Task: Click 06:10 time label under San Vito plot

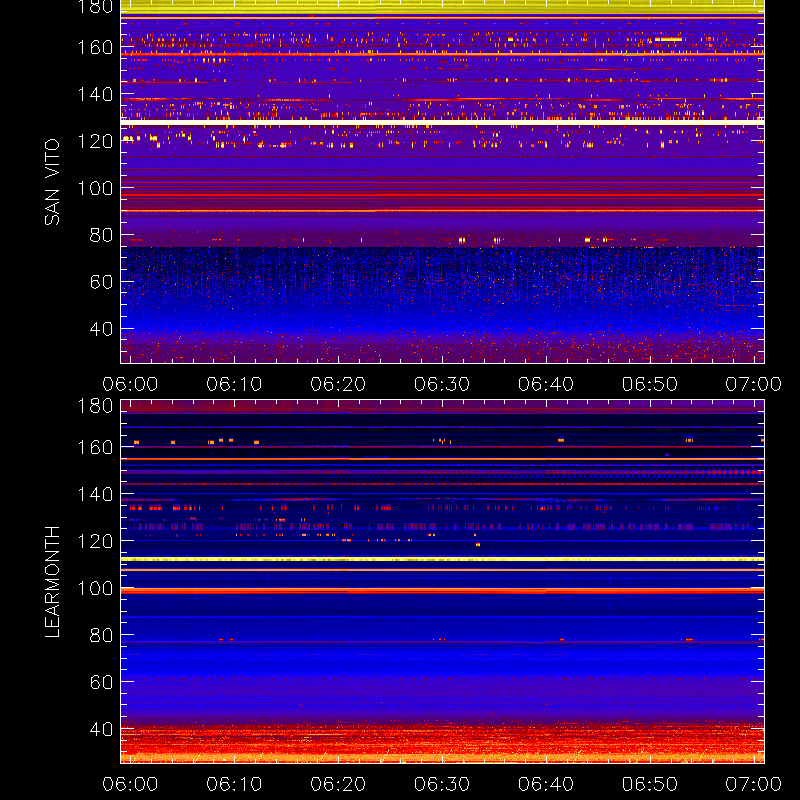Action: click(x=234, y=384)
